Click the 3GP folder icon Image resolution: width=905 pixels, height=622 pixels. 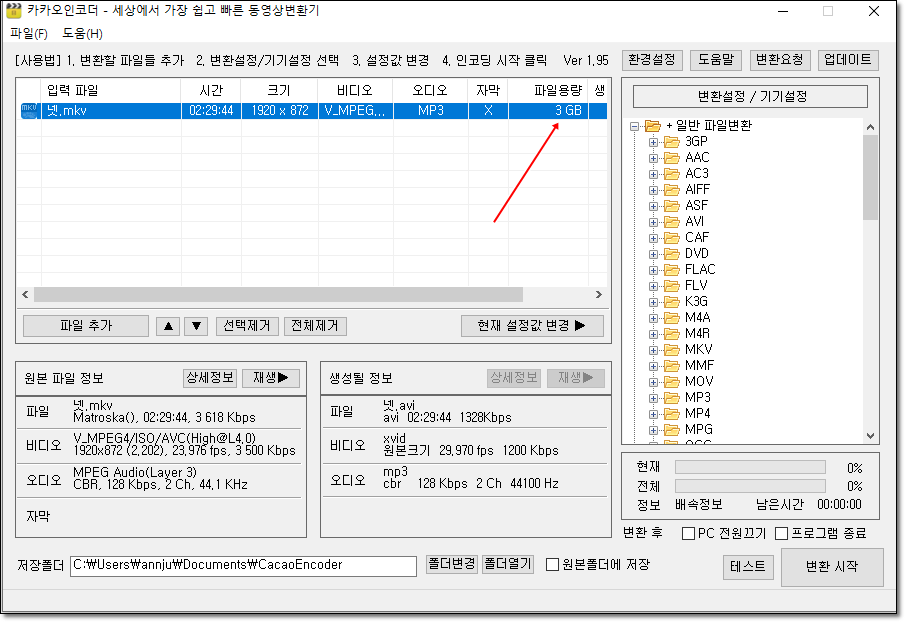click(x=671, y=142)
